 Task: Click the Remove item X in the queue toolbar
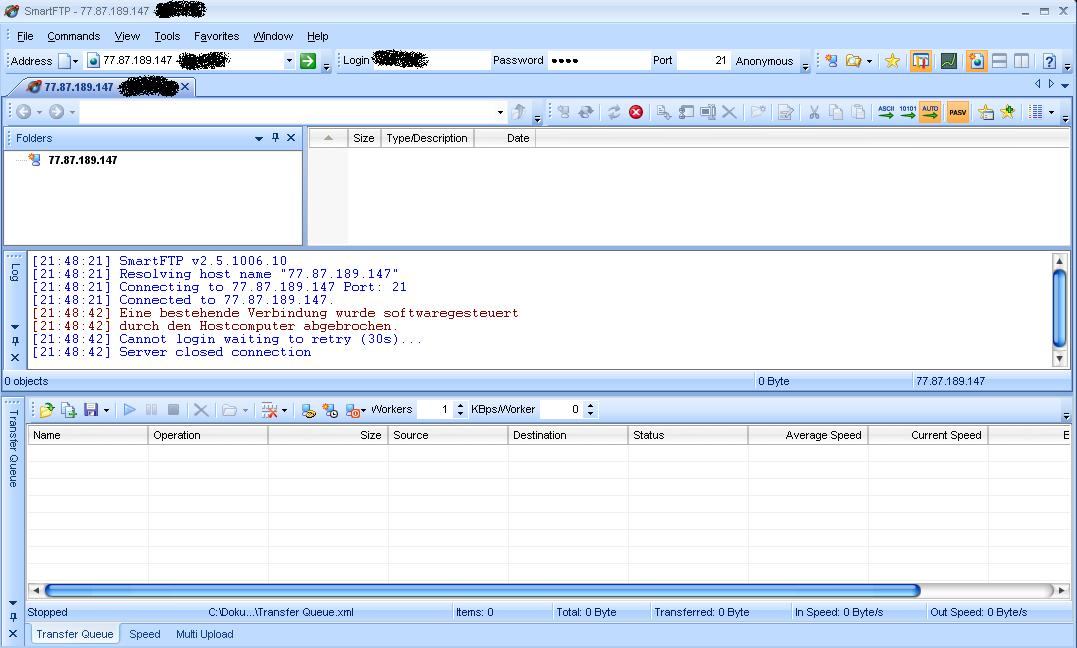click(201, 410)
